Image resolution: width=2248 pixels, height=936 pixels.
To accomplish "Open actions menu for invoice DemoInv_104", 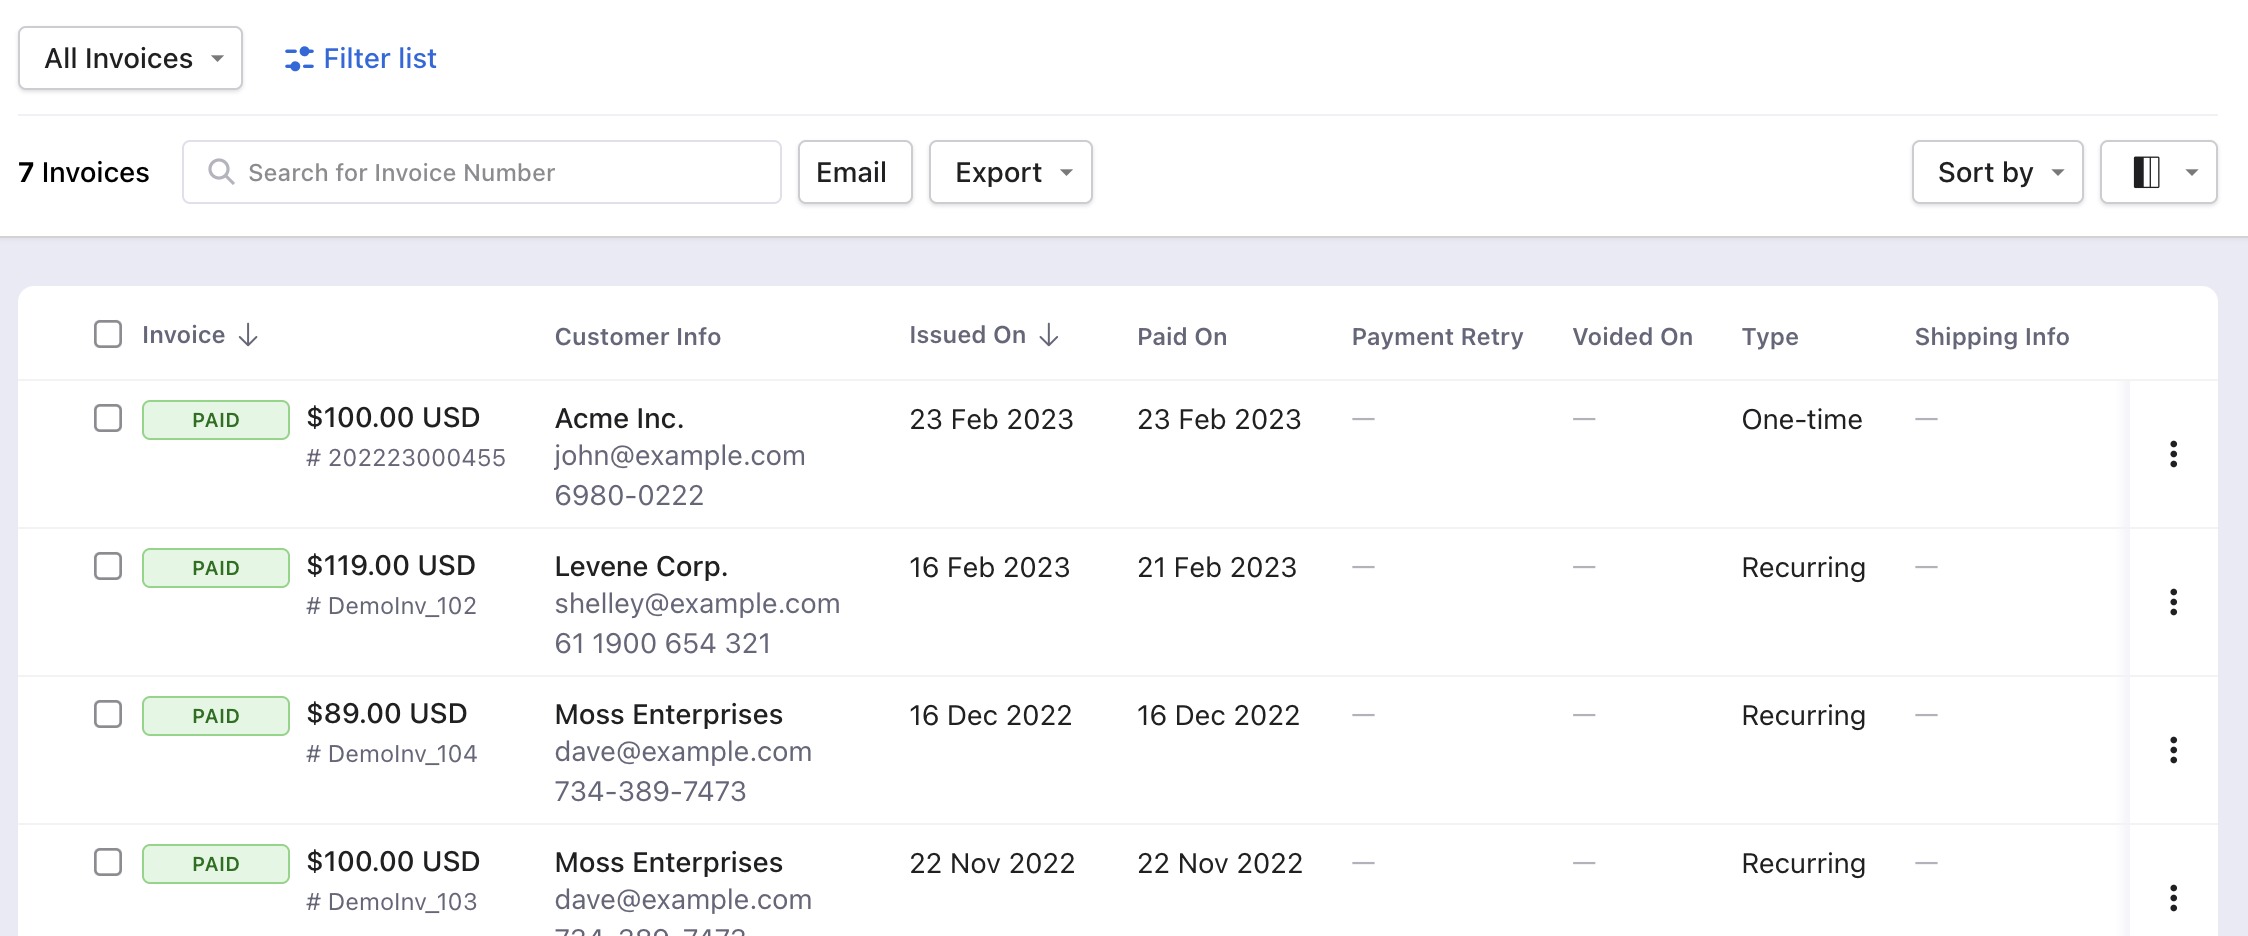I will 2173,750.
